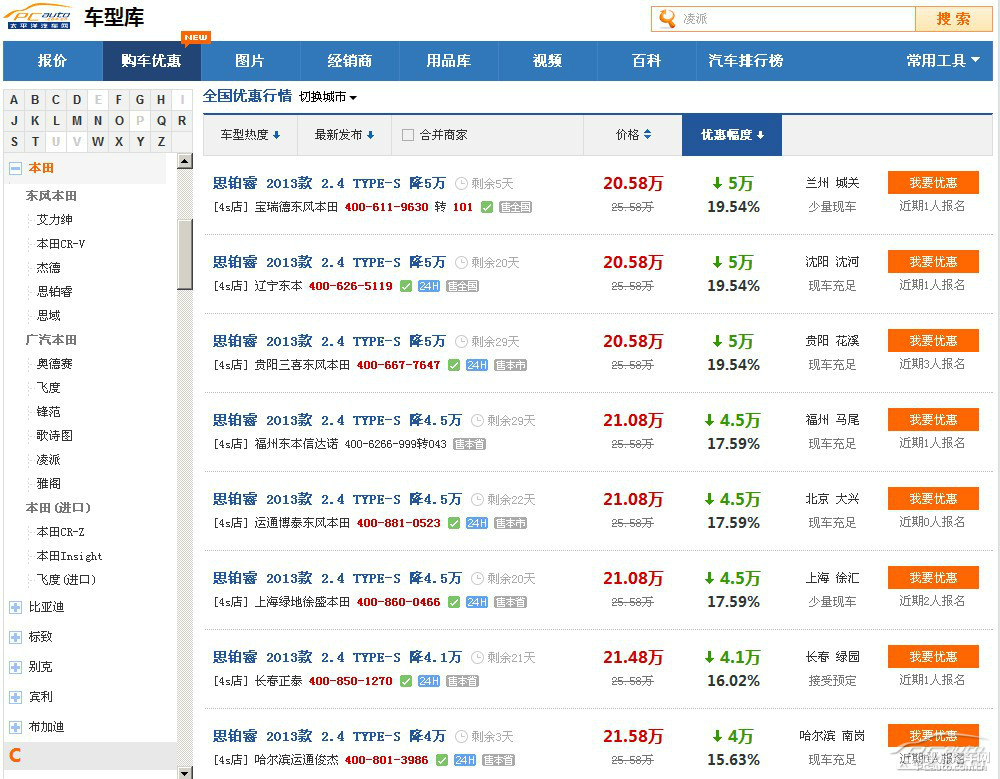Click 我要优惠 for the 兰州 城关 offer
Screen dimensions: 1000x779
(x=933, y=183)
